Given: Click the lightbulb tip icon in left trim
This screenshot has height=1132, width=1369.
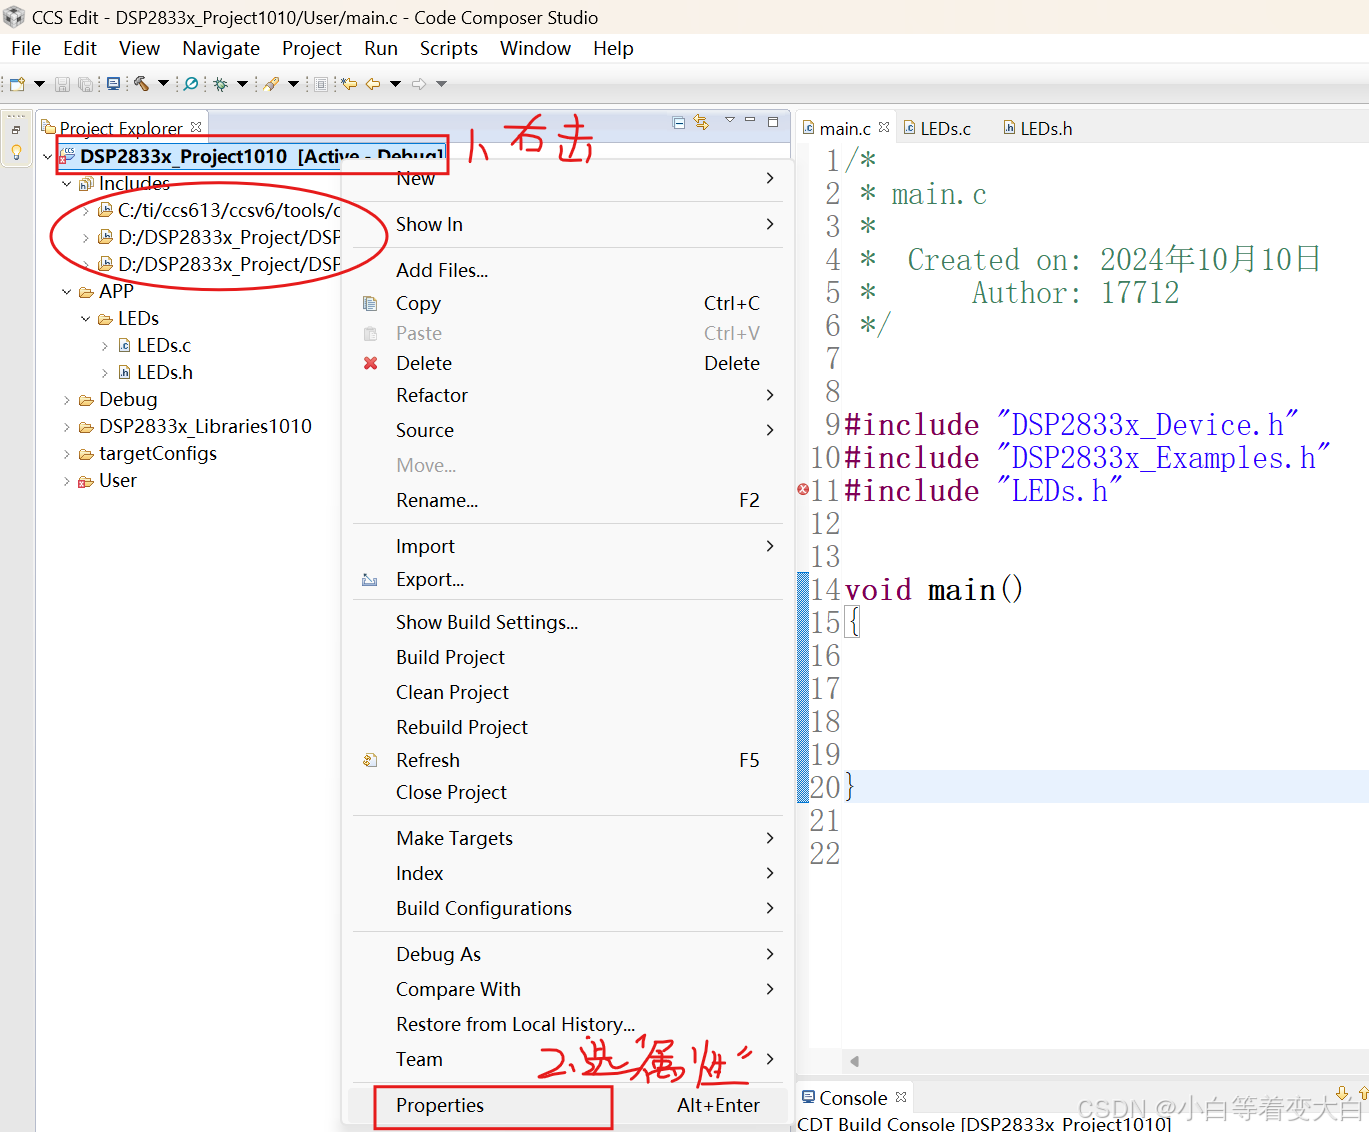Looking at the screenshot, I should point(16,153).
